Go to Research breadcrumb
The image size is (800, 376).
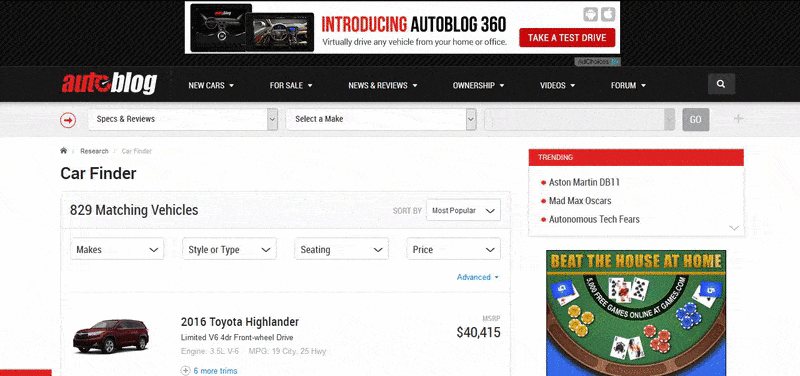(x=94, y=151)
